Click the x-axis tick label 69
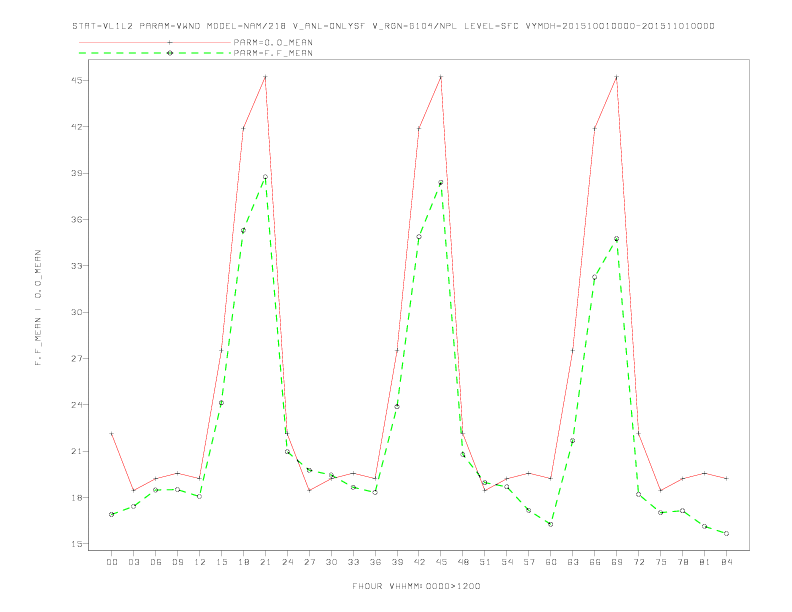The image size is (792, 612). click(x=617, y=562)
